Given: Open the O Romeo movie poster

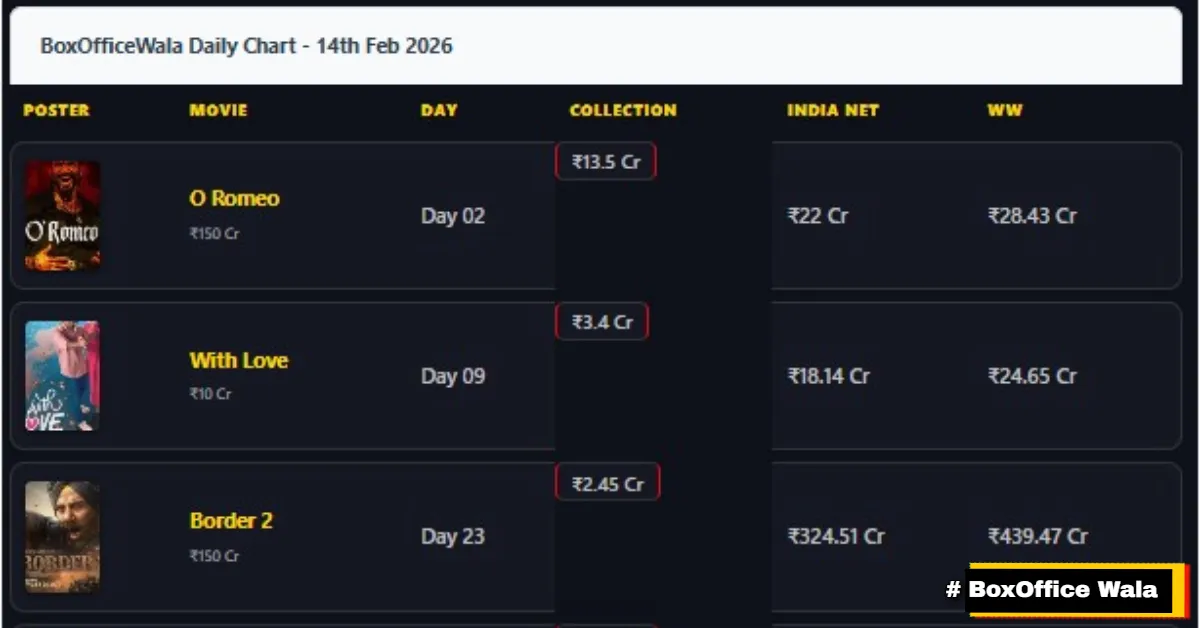Looking at the screenshot, I should (x=62, y=215).
